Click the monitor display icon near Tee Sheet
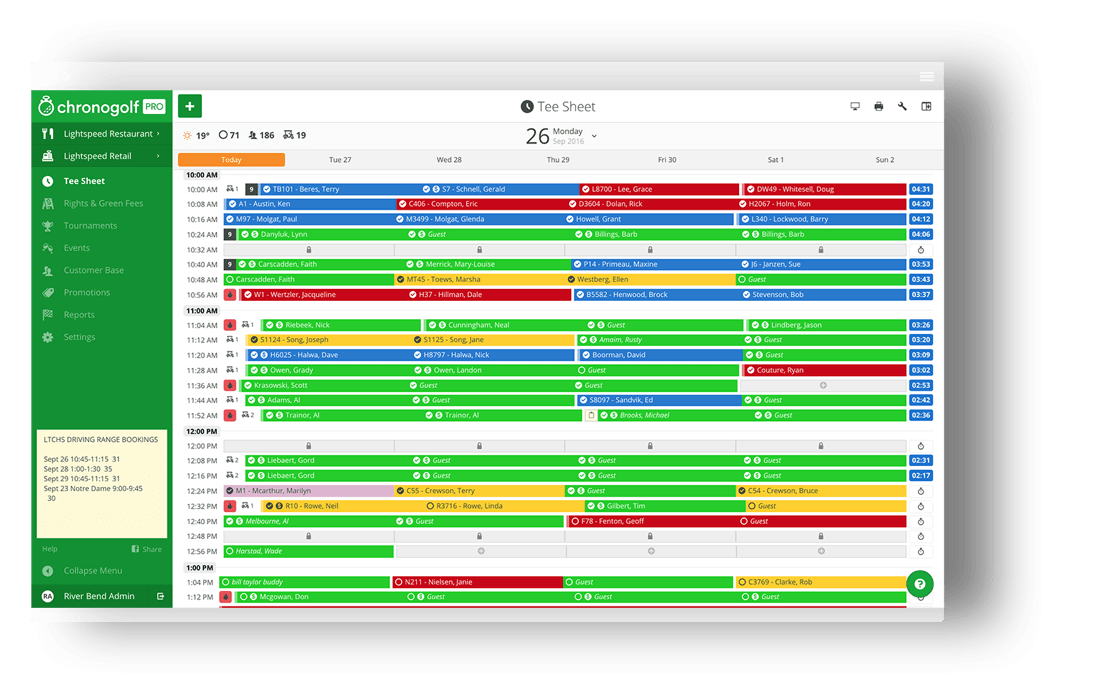The width and height of the screenshot is (1099, 684). [x=855, y=106]
